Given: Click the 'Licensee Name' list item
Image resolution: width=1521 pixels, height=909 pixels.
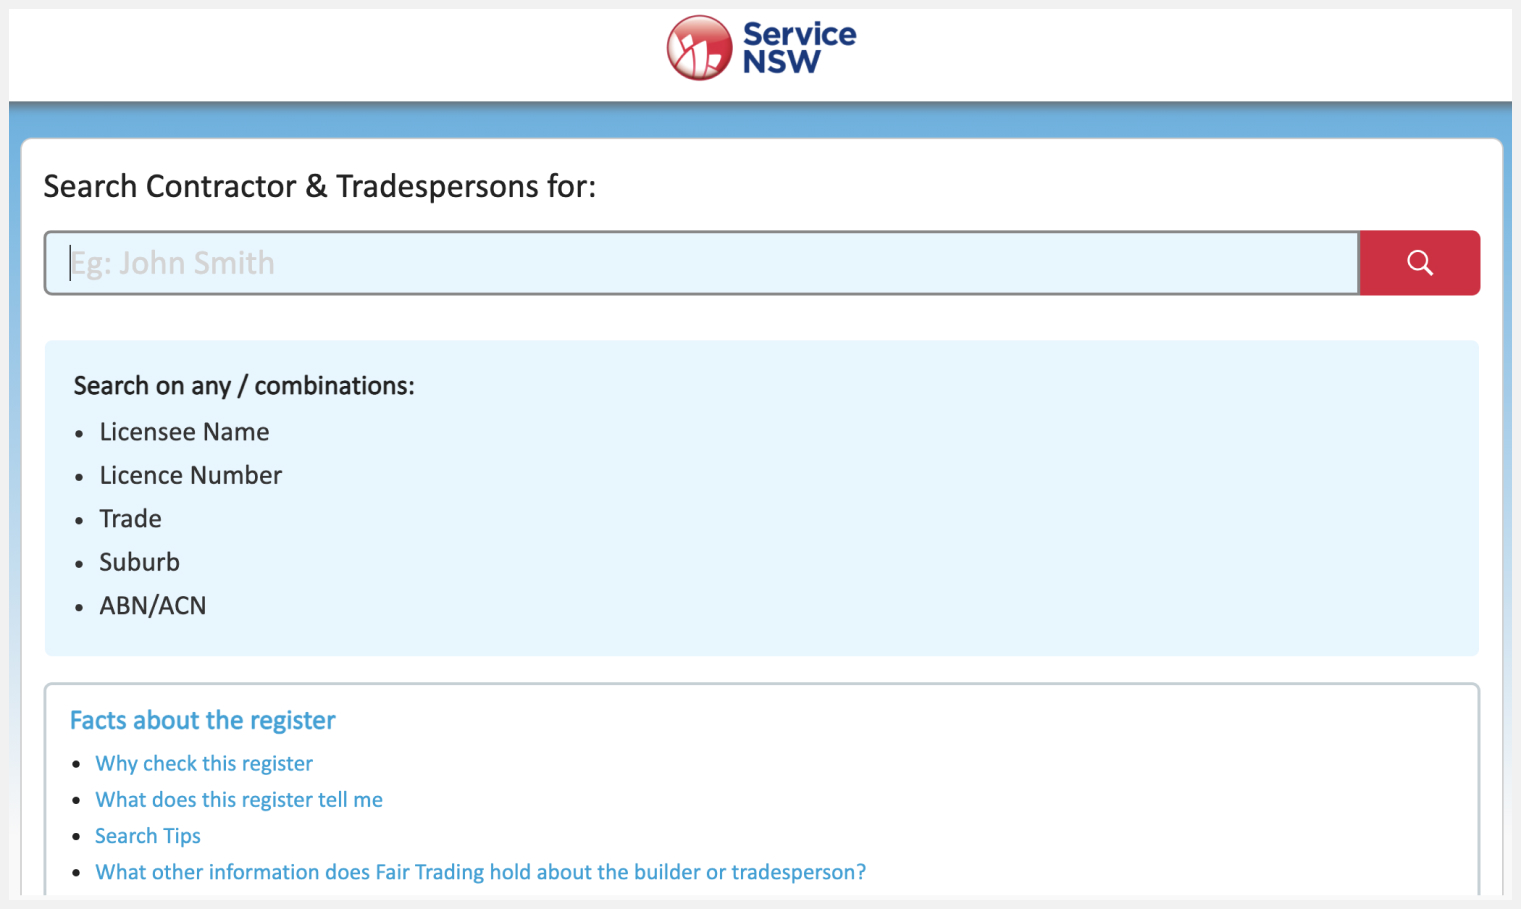Looking at the screenshot, I should pos(184,432).
